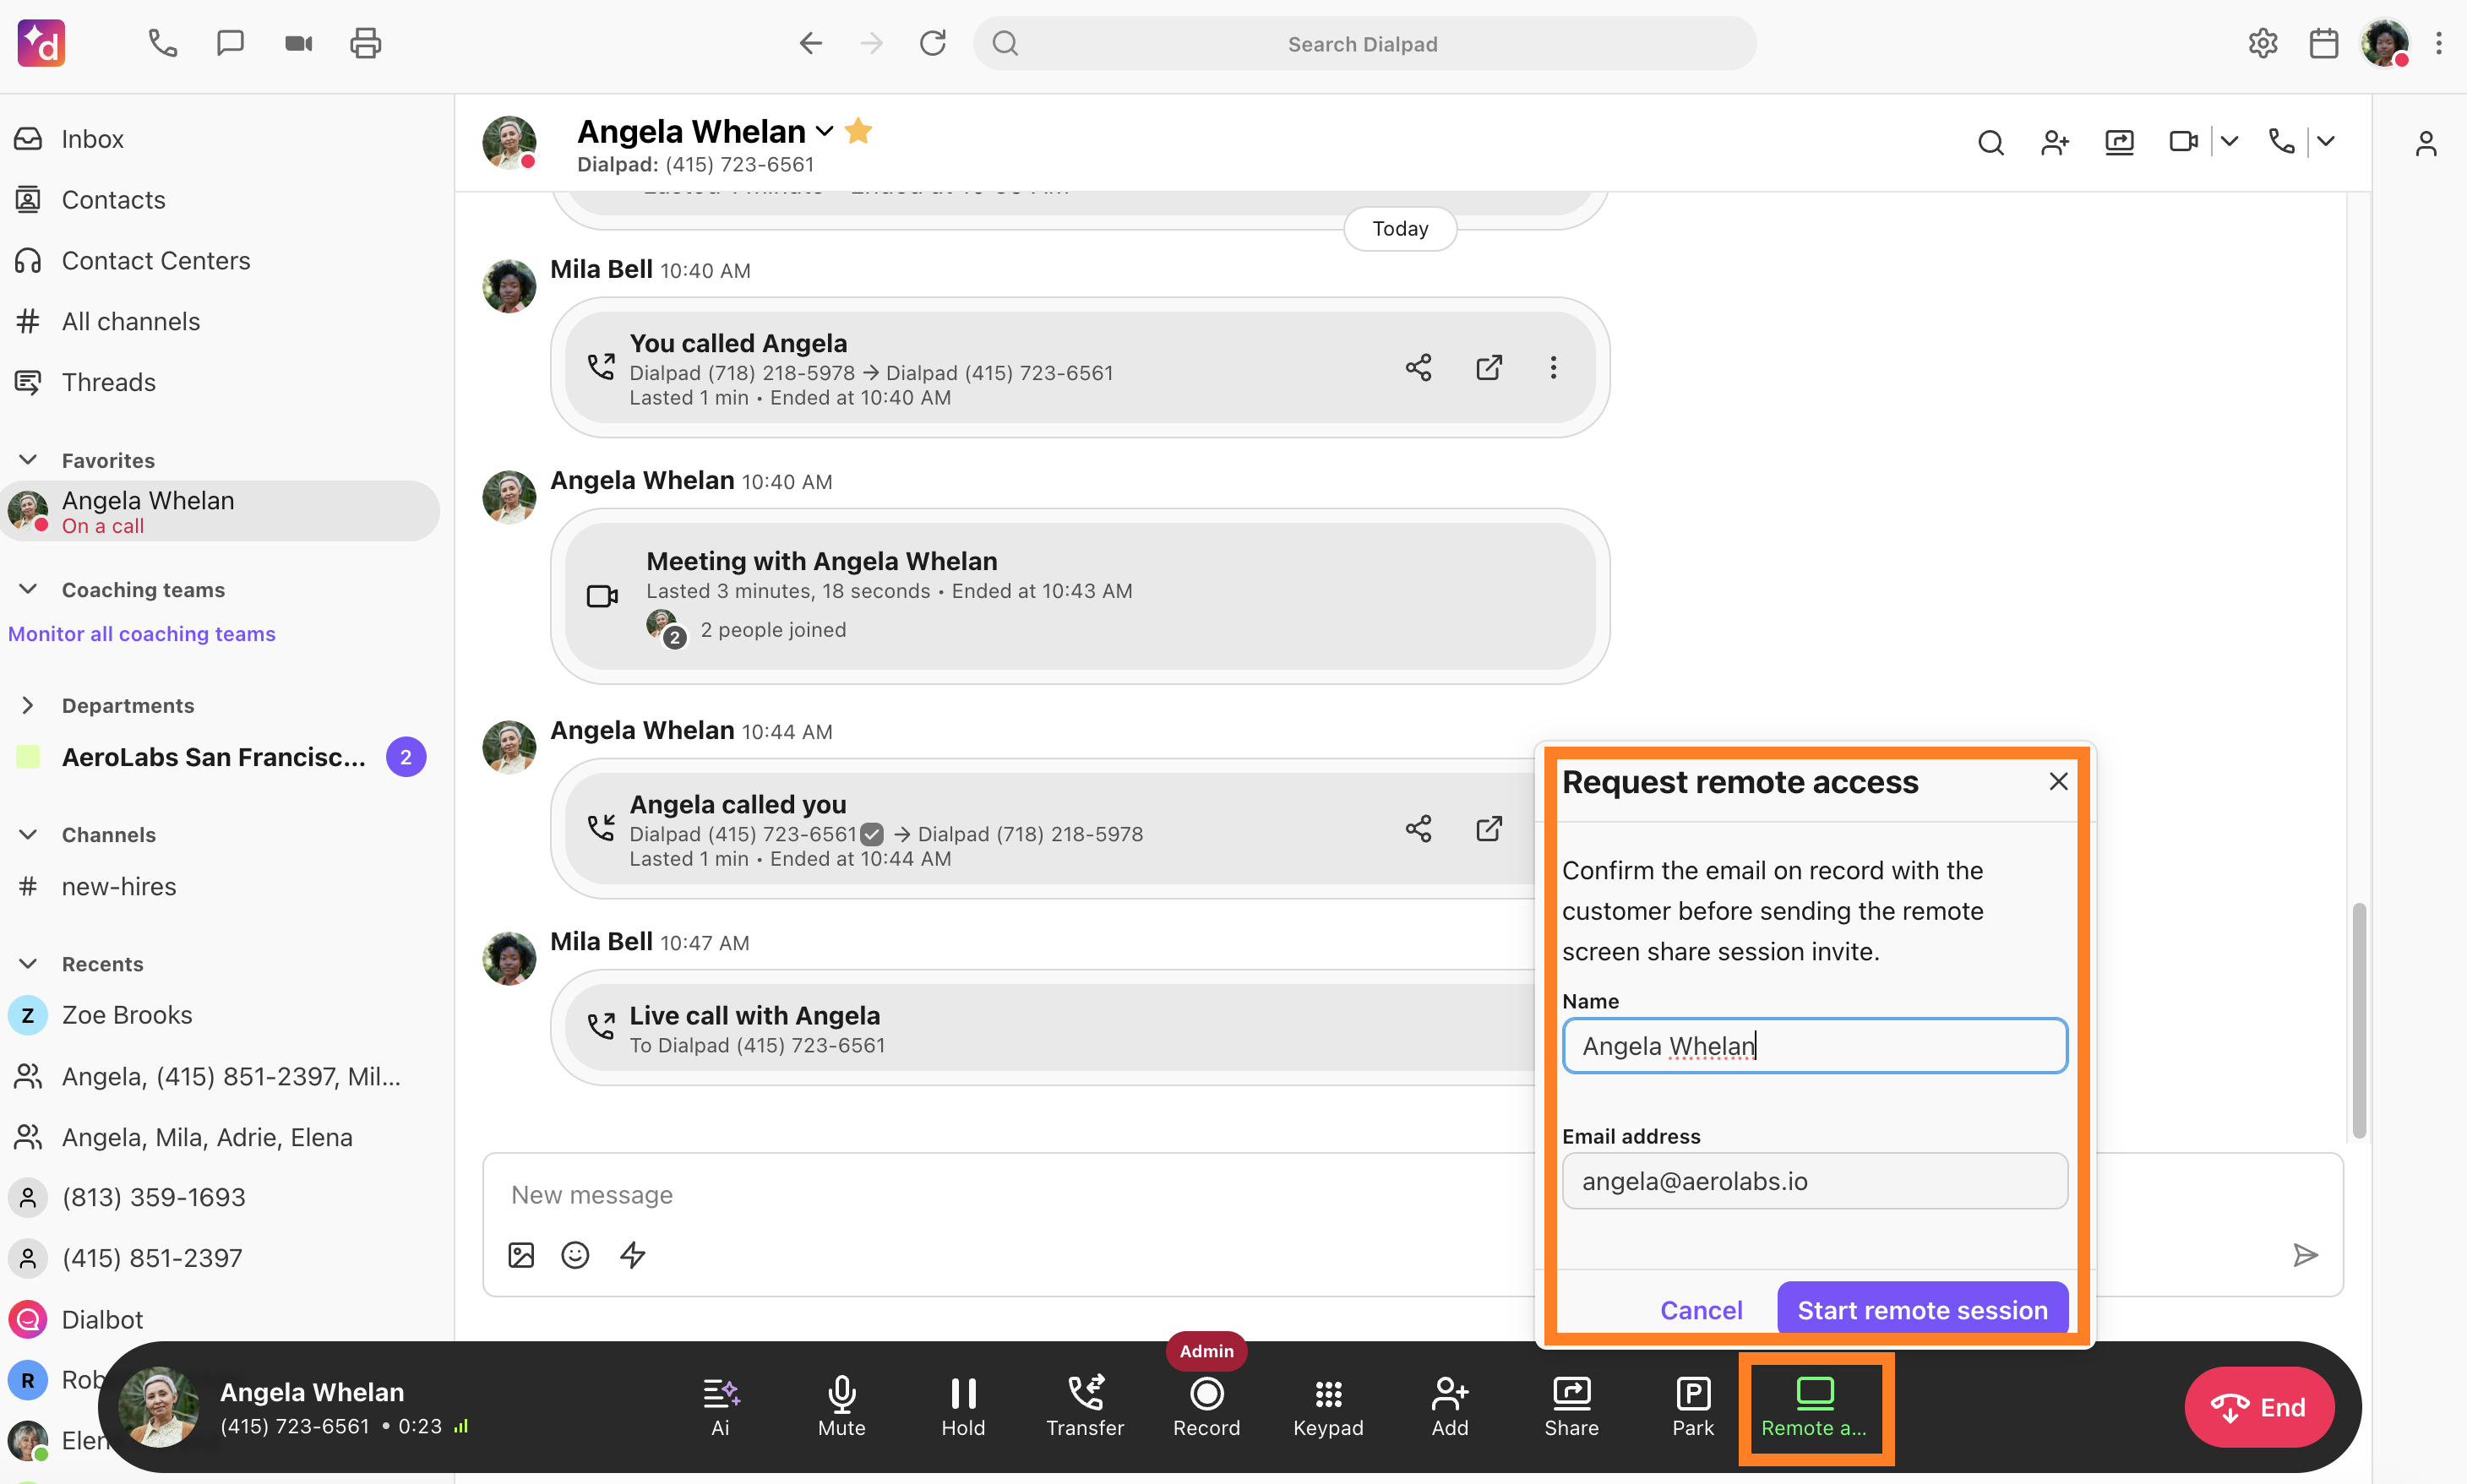Open the Dialpad logo home icon

pyautogui.click(x=41, y=43)
